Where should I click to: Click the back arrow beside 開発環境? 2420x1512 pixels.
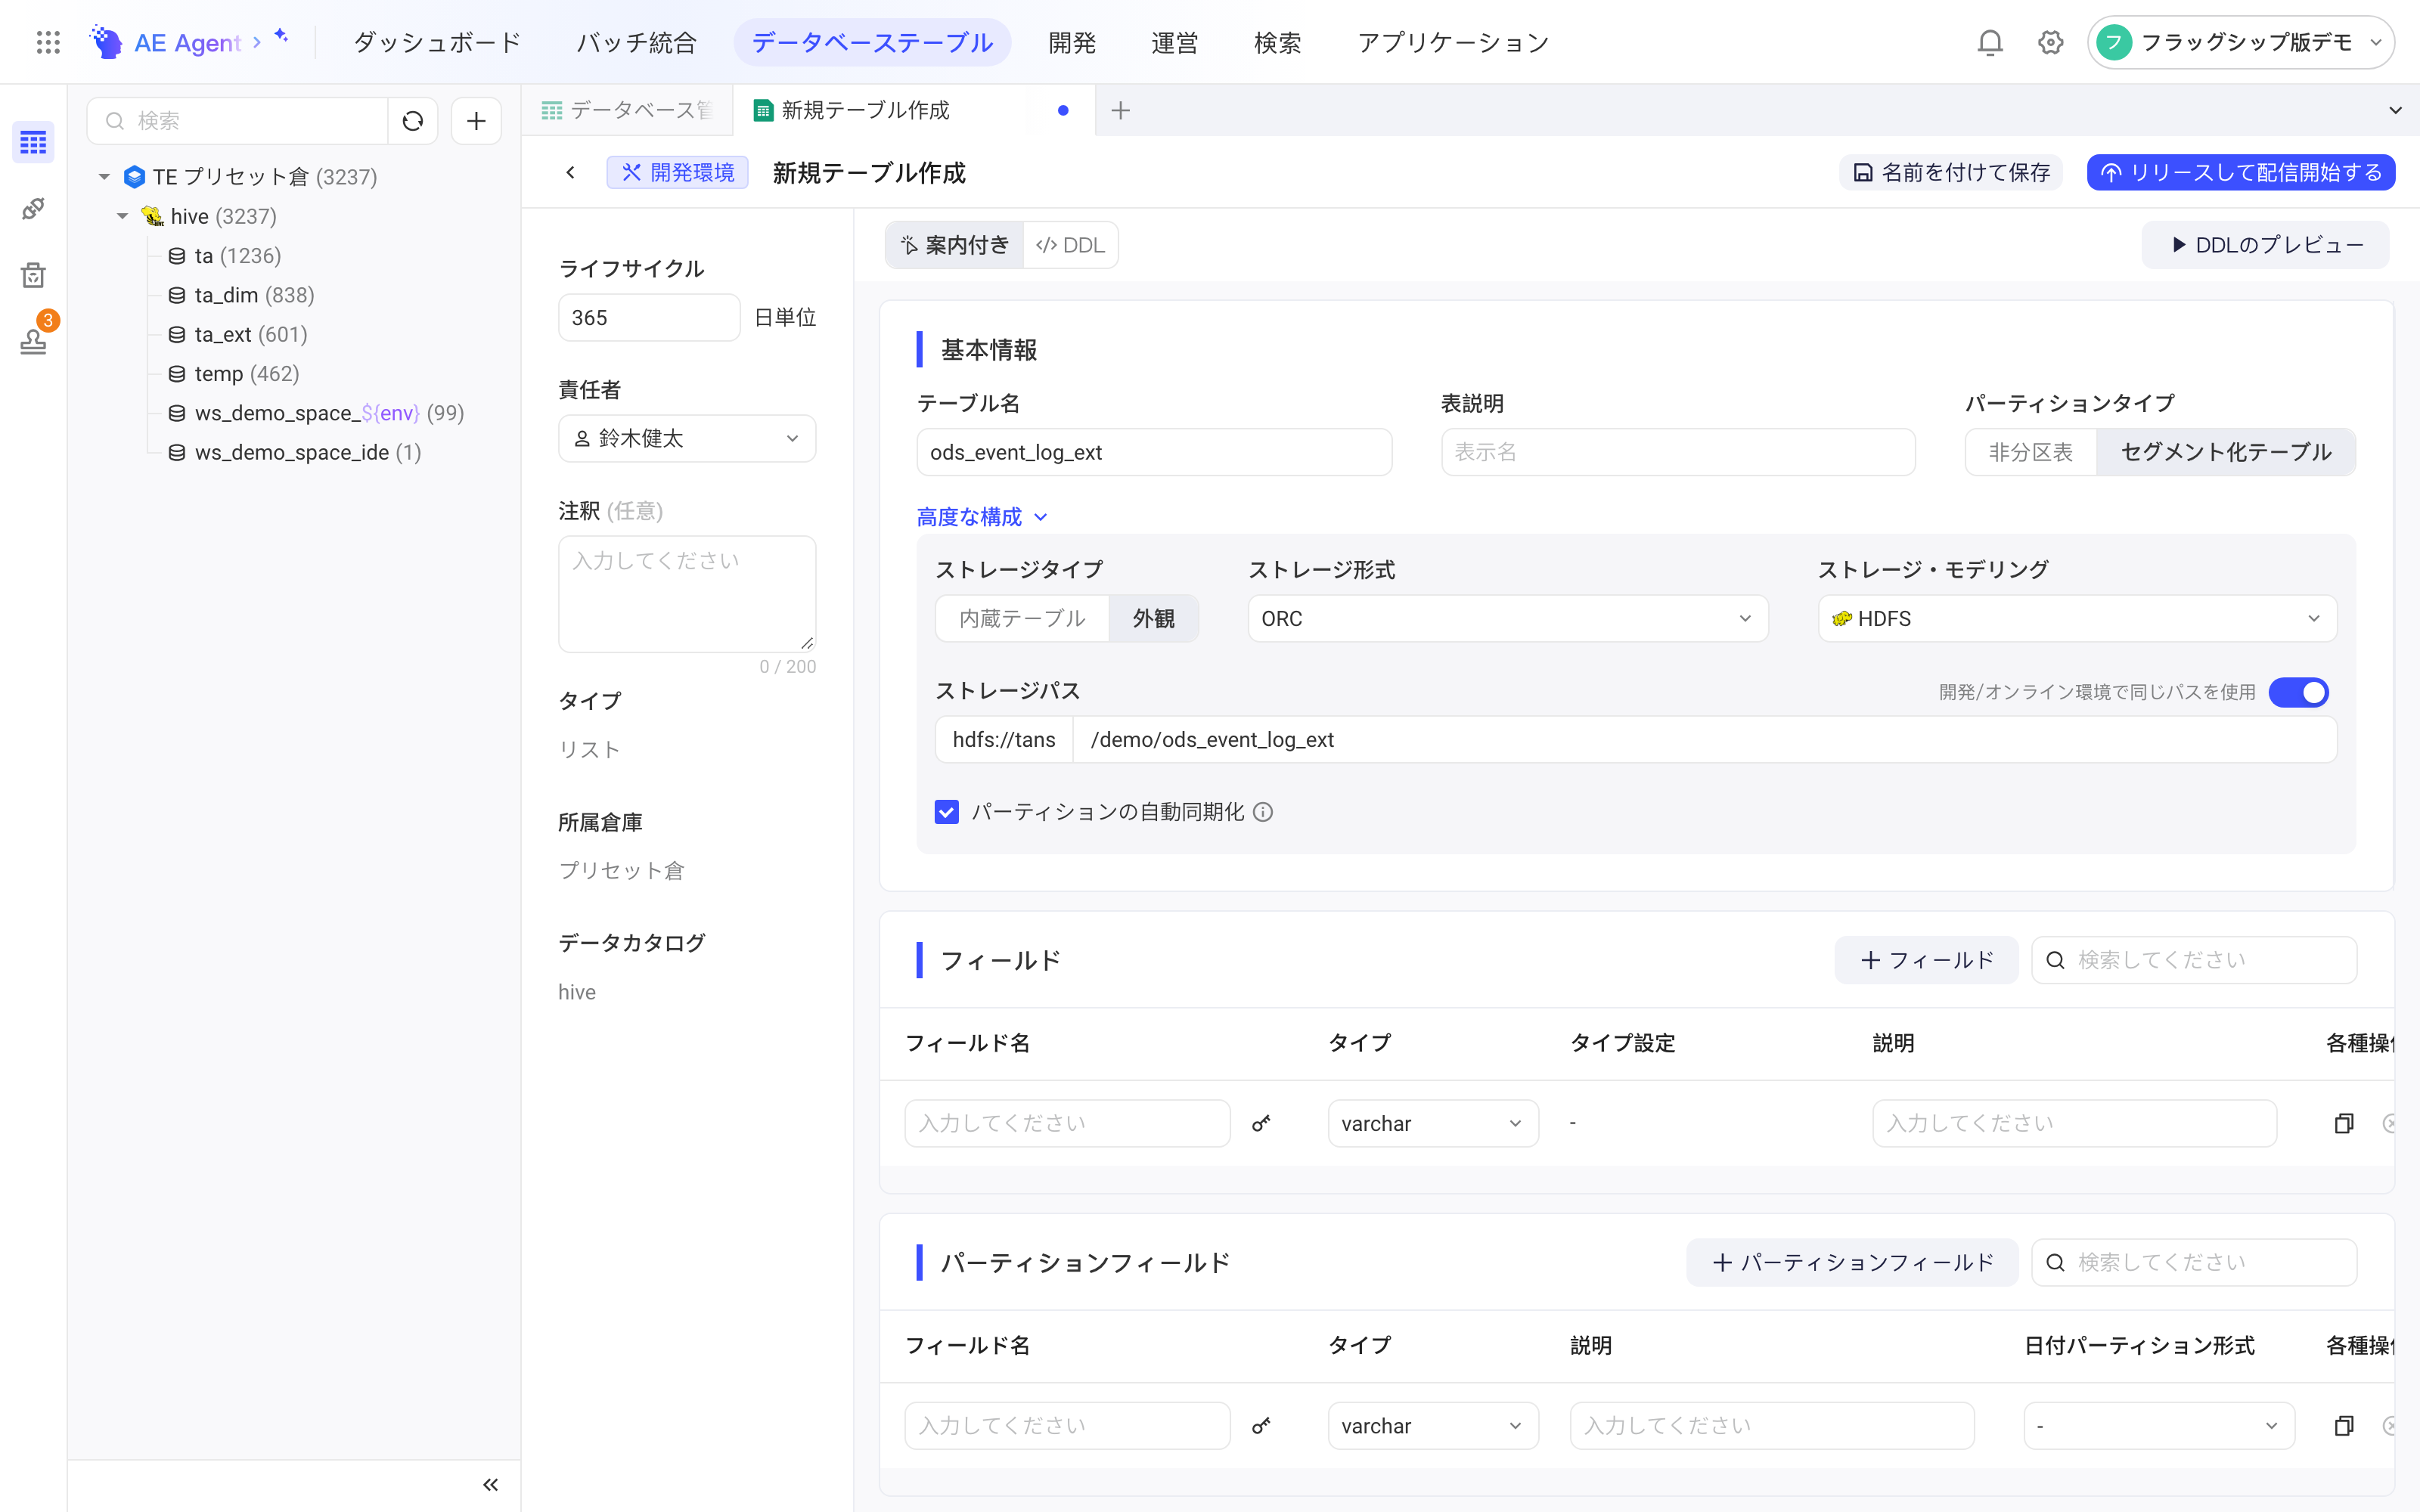tap(570, 173)
